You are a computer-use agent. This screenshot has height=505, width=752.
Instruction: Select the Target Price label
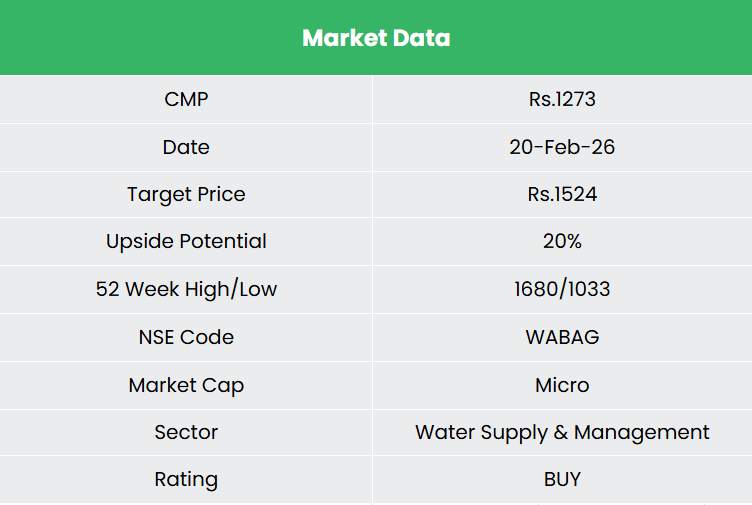tap(186, 194)
